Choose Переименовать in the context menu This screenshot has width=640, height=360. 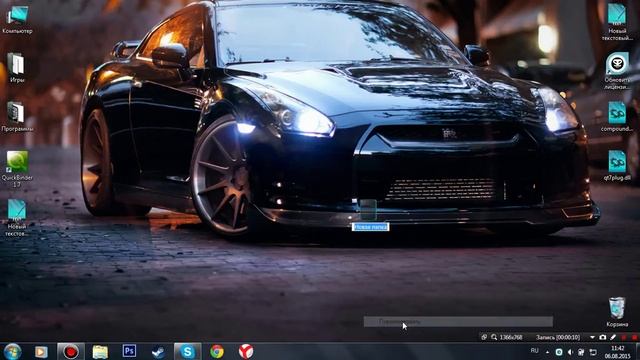point(458,322)
